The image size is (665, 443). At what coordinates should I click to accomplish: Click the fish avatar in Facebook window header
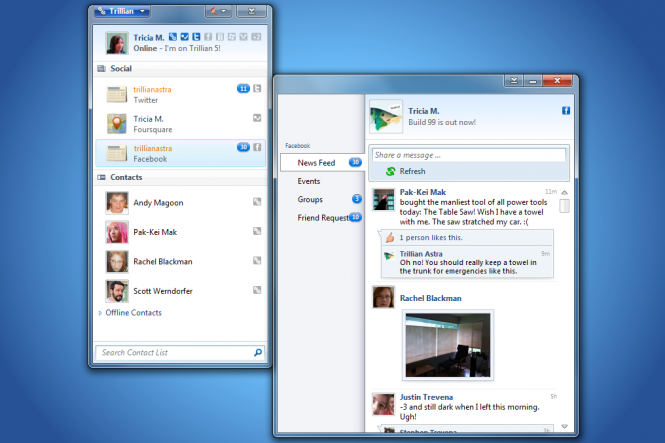(386, 117)
